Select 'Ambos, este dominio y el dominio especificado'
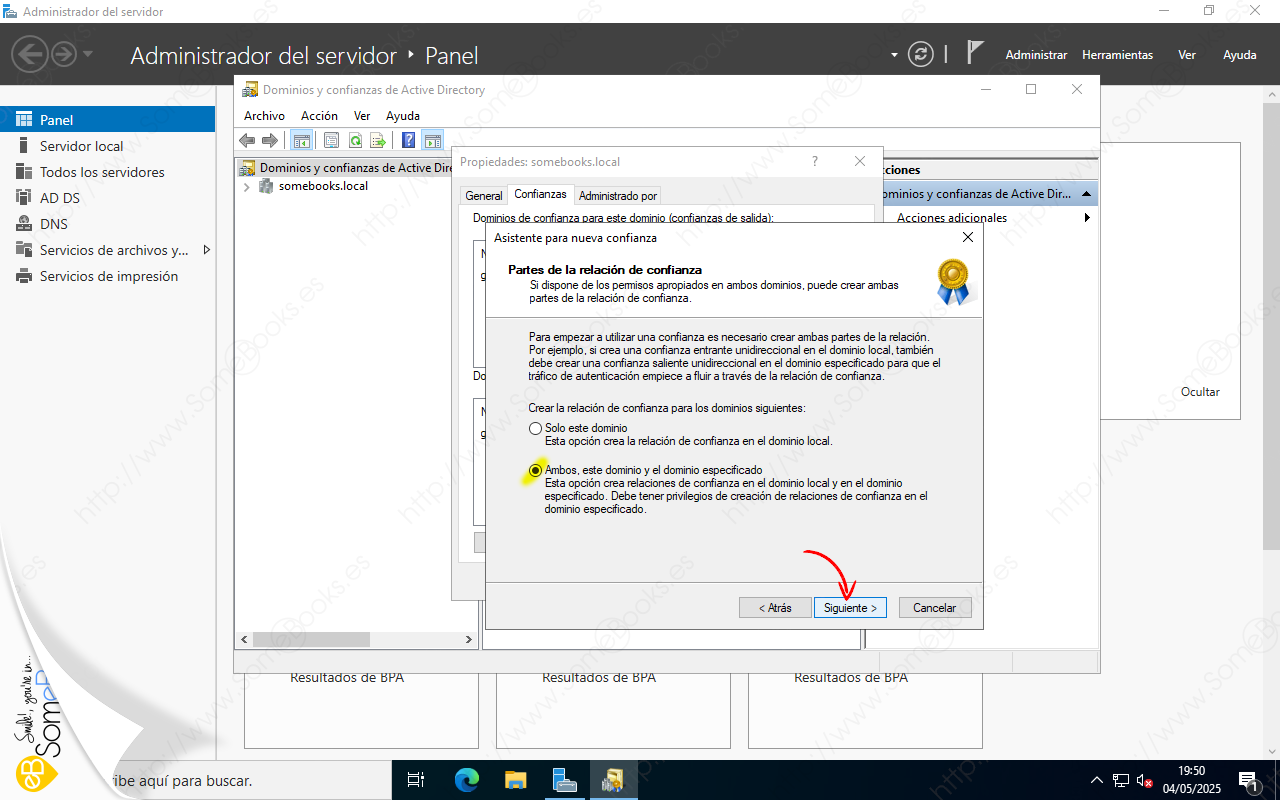The height and width of the screenshot is (800, 1280). tap(536, 470)
